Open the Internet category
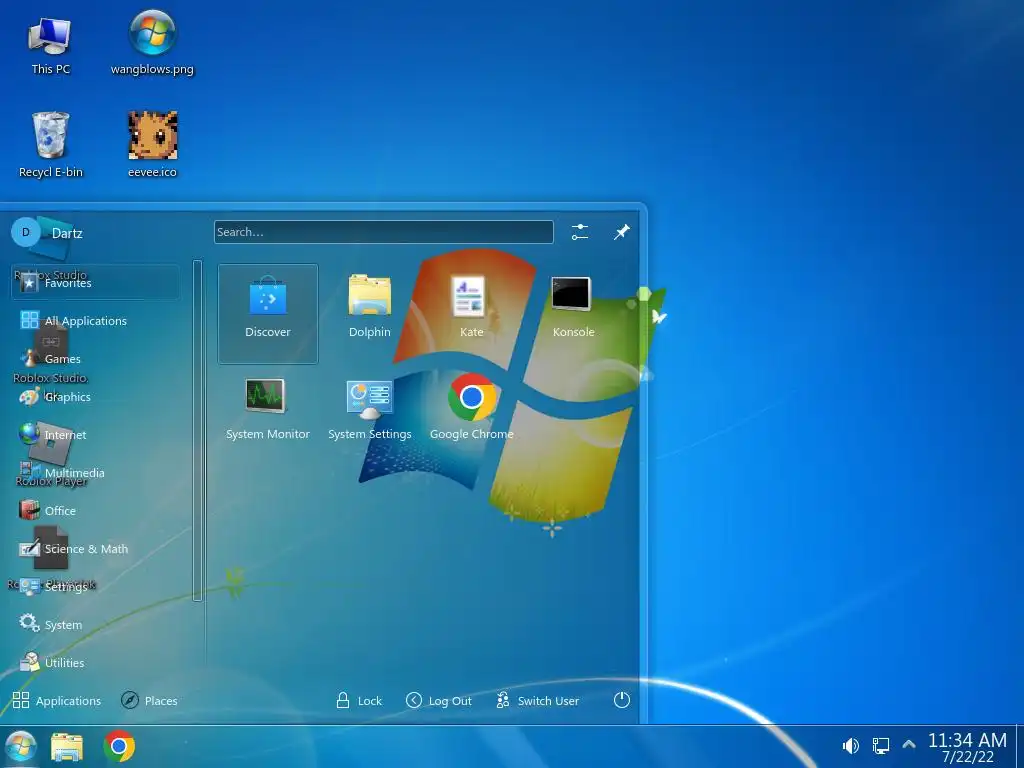 pos(95,434)
